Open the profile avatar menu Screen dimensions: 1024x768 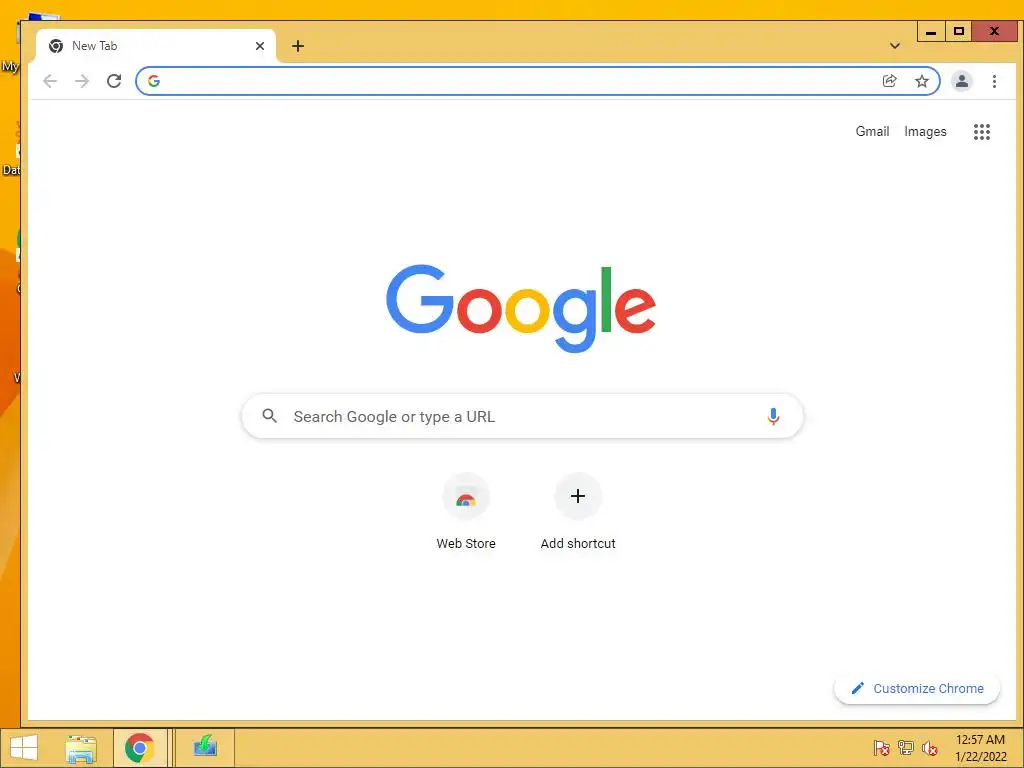pyautogui.click(x=961, y=81)
